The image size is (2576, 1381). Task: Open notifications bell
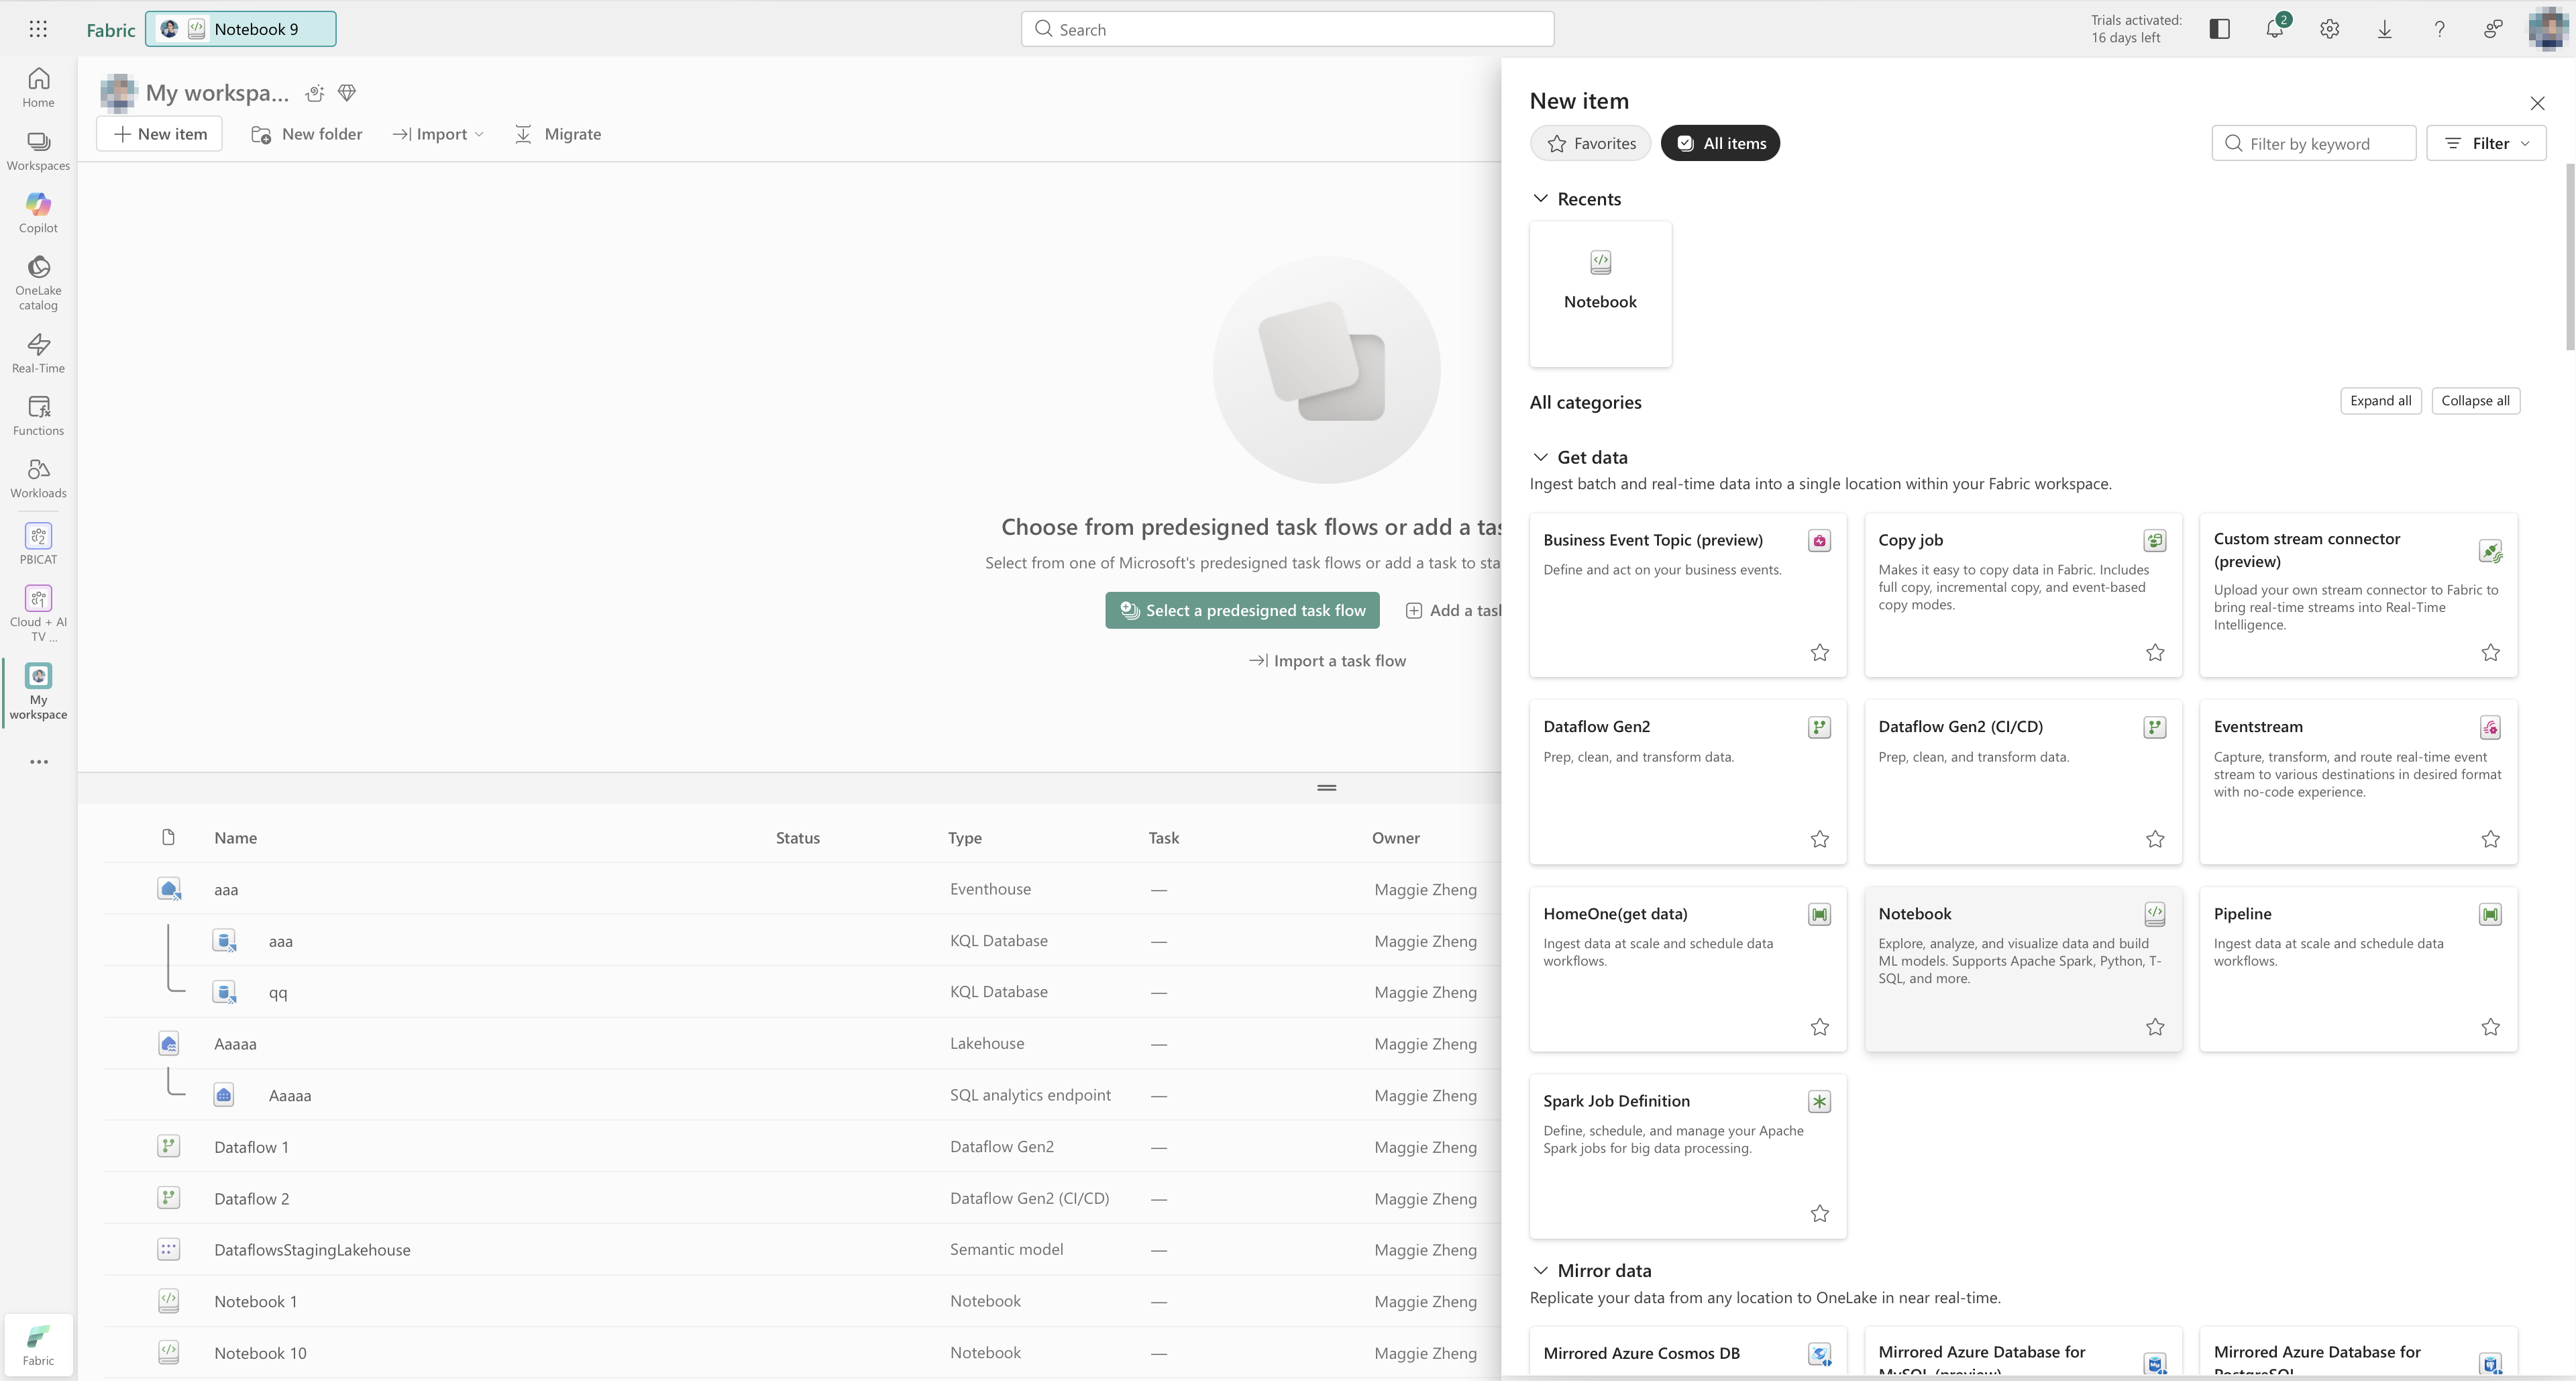(2275, 29)
